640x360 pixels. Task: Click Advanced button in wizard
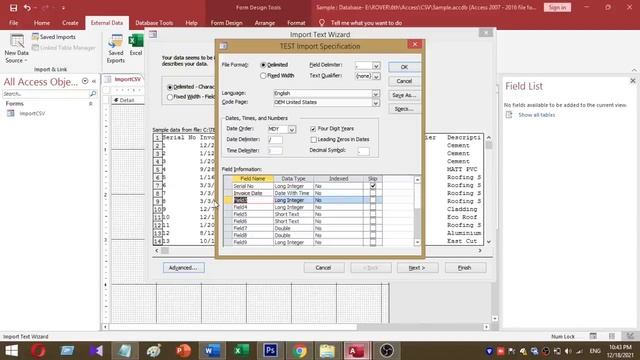coord(184,268)
